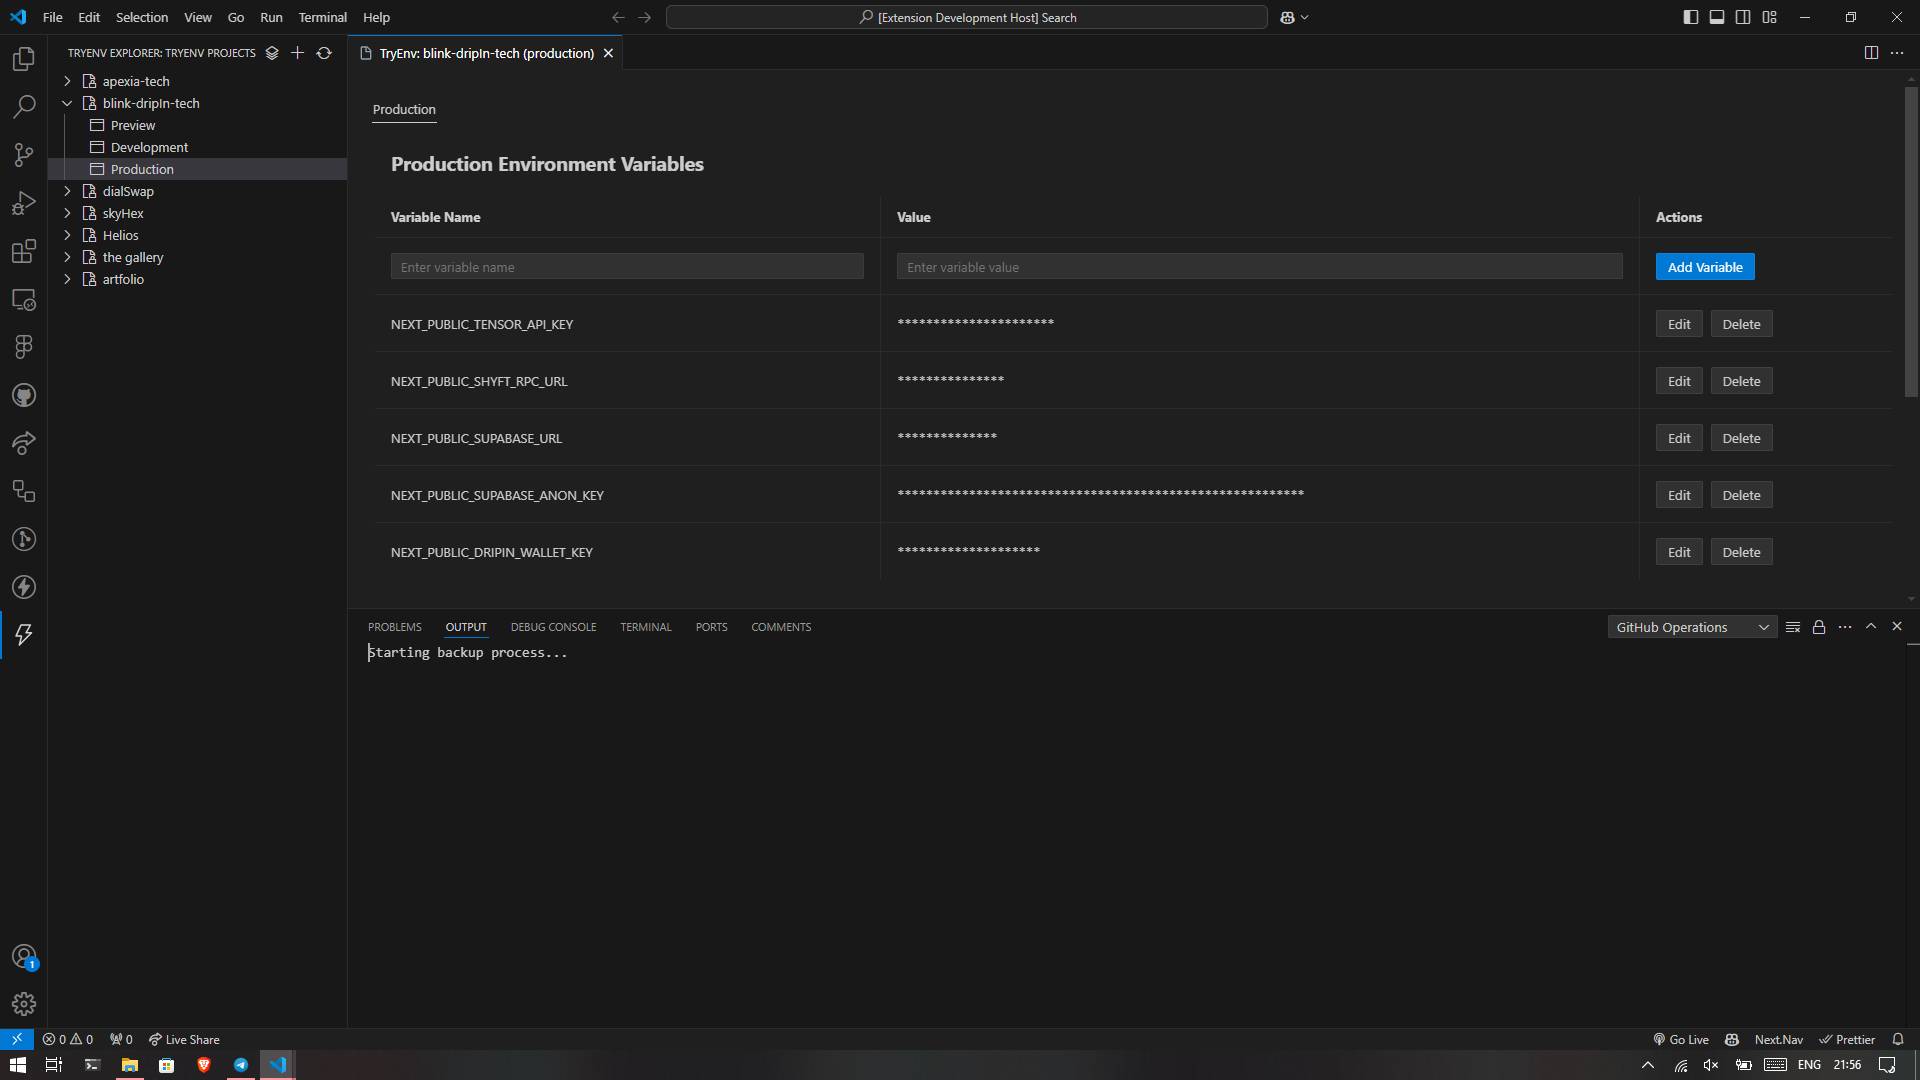
Task: Open Copilot chat menu in title bar
Action: coord(1294,17)
